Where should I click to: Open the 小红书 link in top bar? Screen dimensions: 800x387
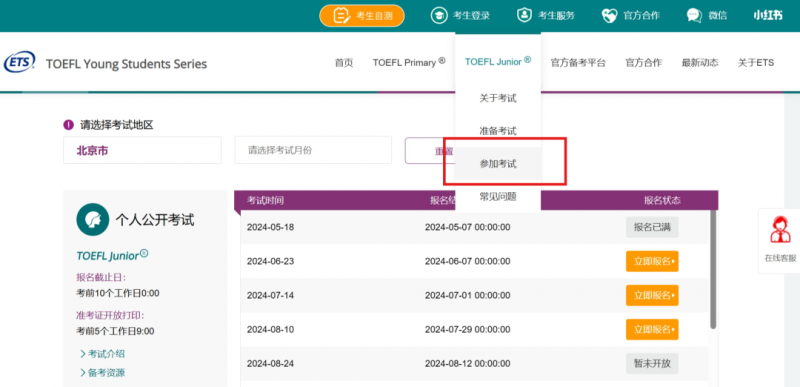768,16
